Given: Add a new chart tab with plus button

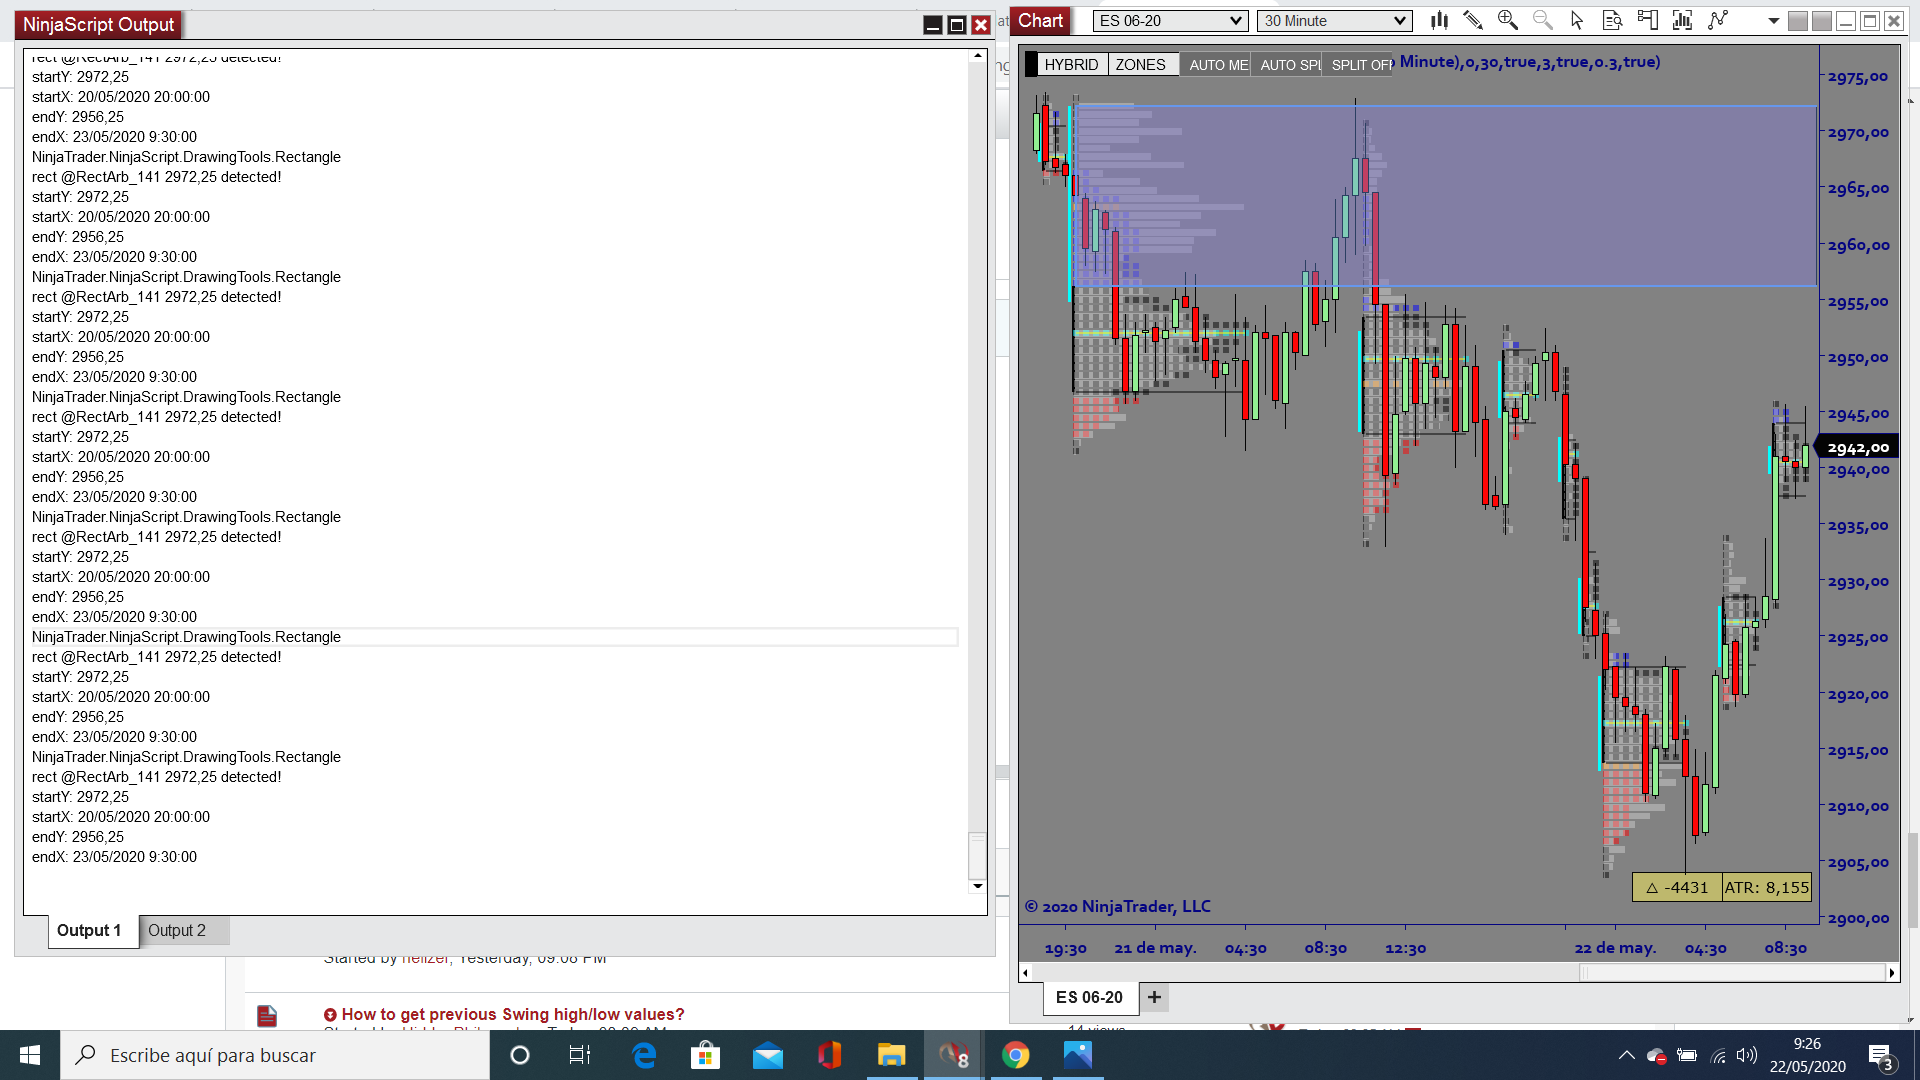Looking at the screenshot, I should click(x=1154, y=997).
